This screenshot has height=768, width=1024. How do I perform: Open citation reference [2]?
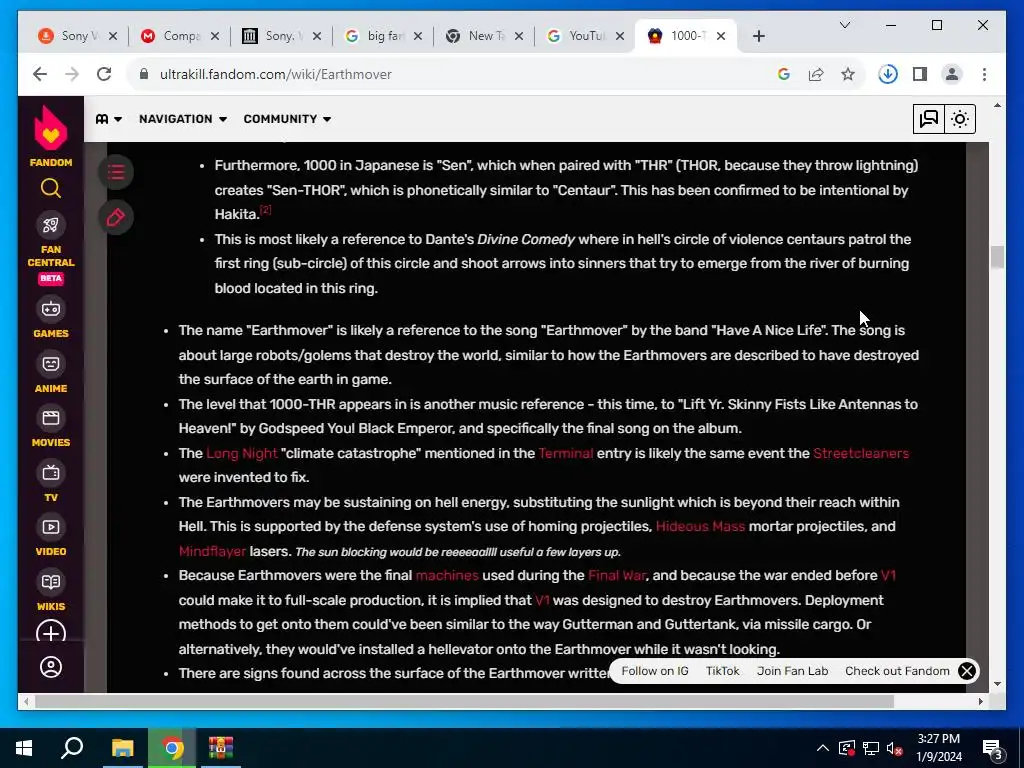pyautogui.click(x=265, y=210)
